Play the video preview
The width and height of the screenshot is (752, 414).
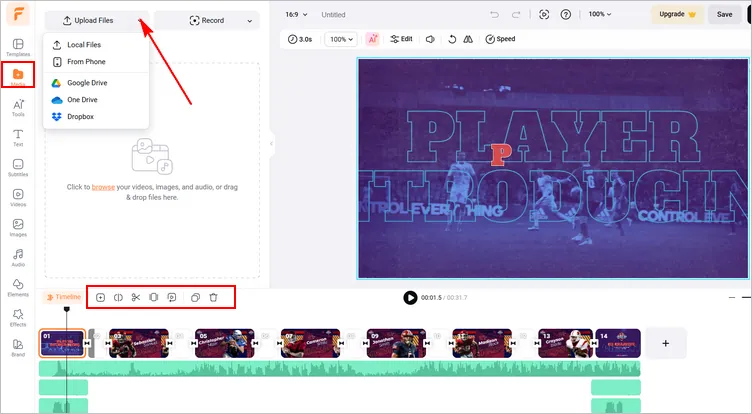(410, 297)
